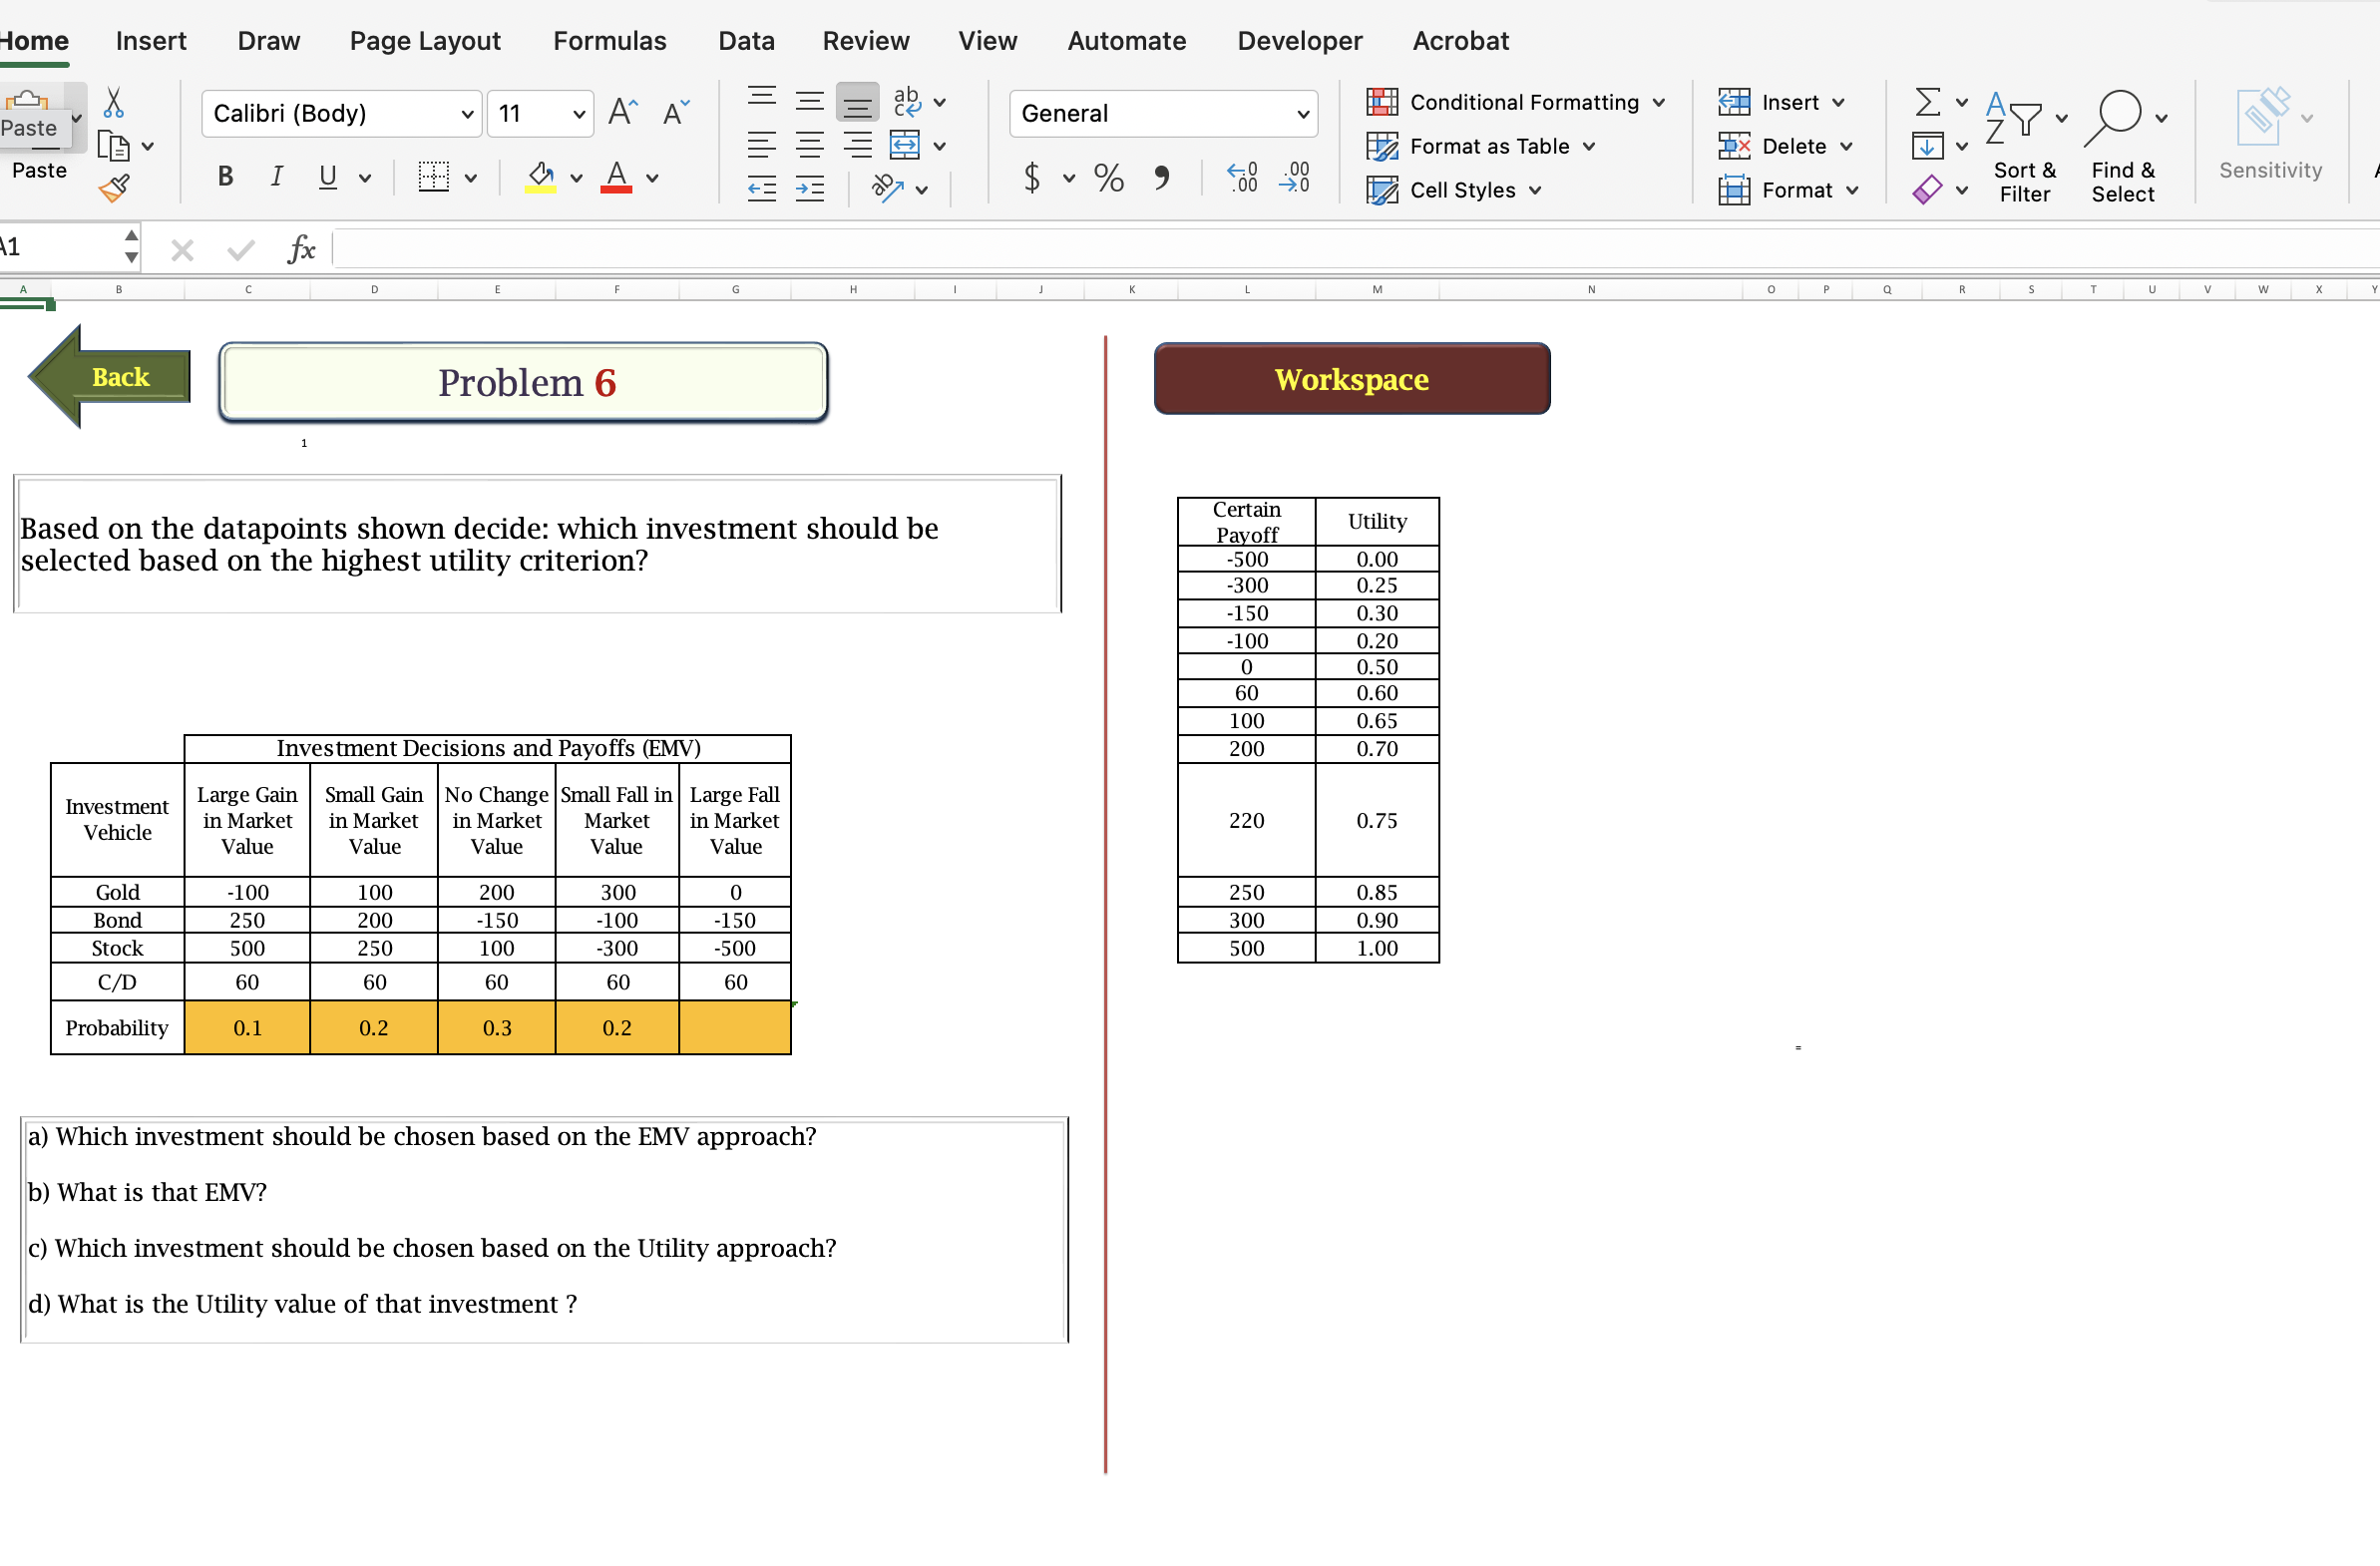The height and width of the screenshot is (1566, 2380).
Task: Apply currency number format
Action: 1034,178
